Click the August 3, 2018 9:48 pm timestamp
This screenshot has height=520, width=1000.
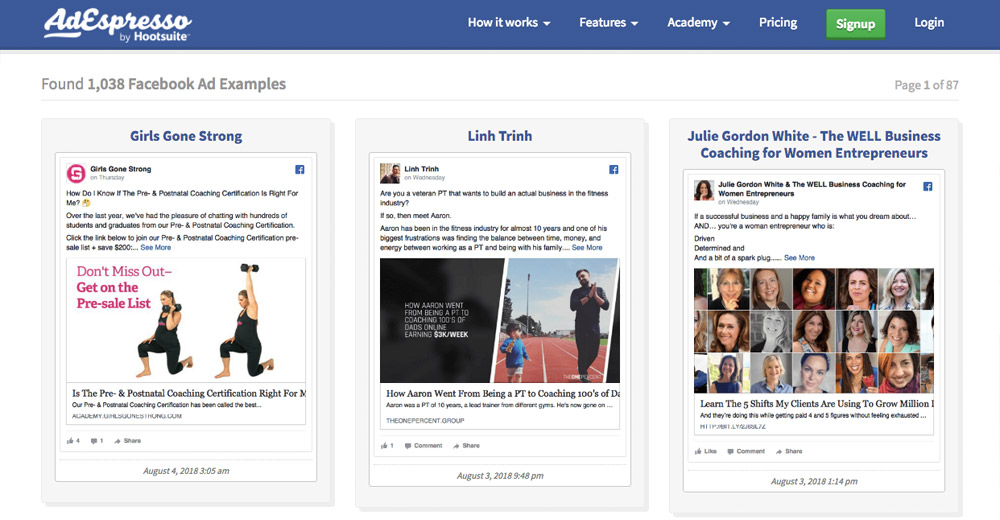pos(500,476)
